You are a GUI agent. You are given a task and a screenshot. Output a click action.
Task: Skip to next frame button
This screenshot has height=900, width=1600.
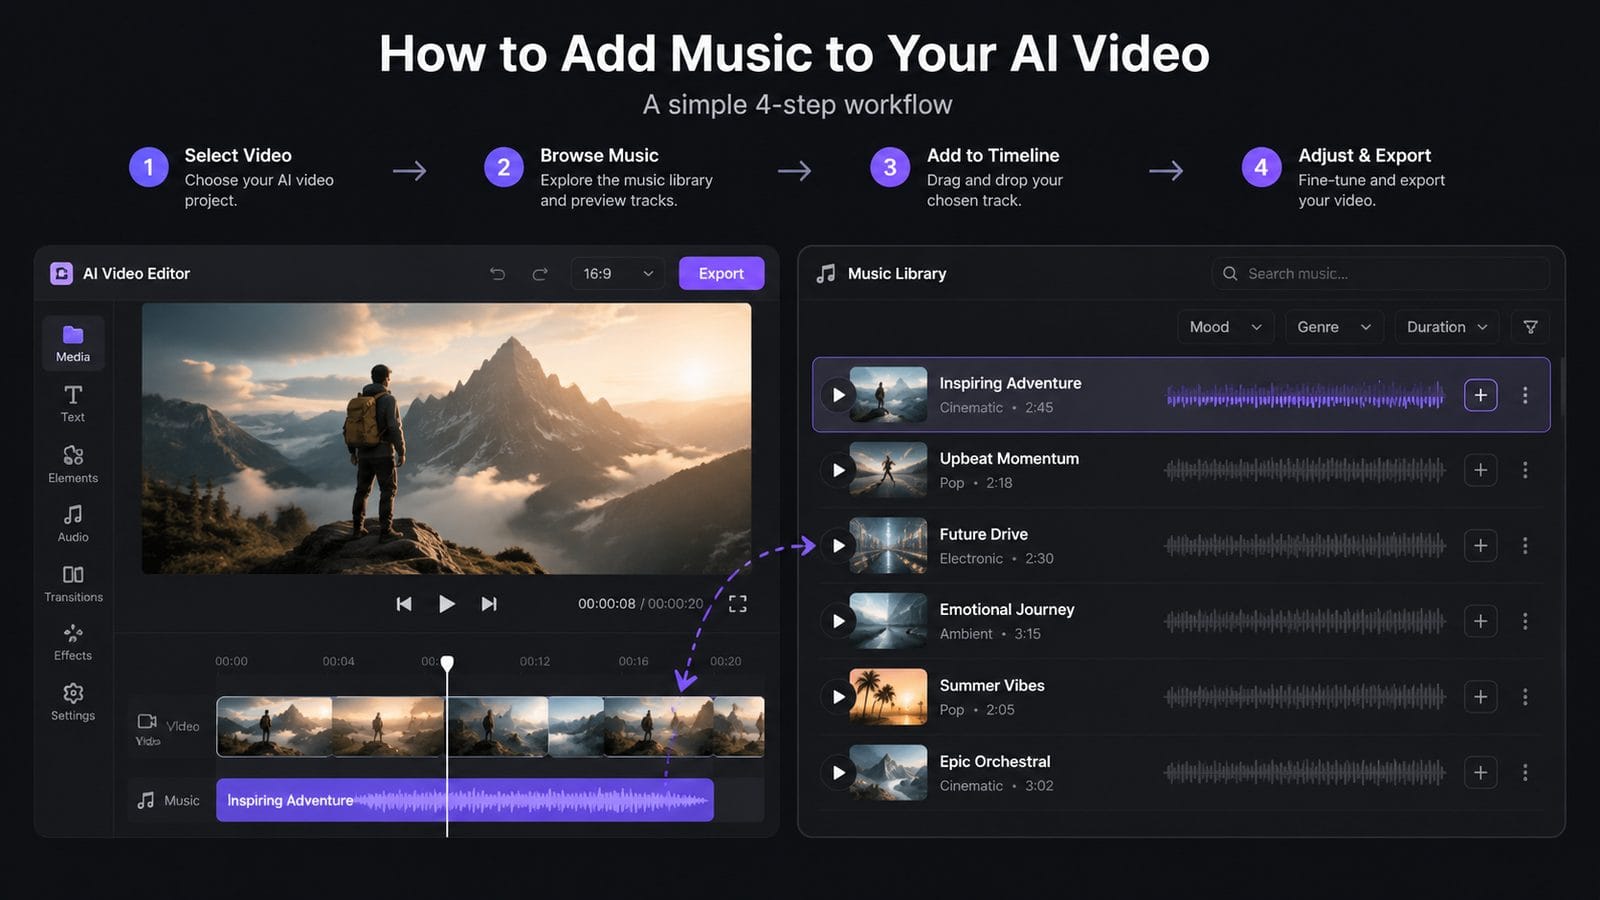tap(489, 603)
